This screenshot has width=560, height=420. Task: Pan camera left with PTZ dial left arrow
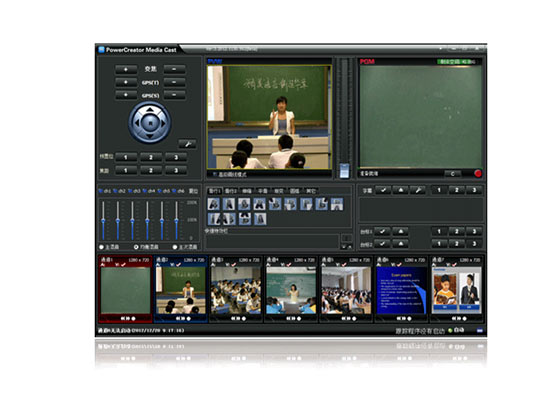(137, 122)
